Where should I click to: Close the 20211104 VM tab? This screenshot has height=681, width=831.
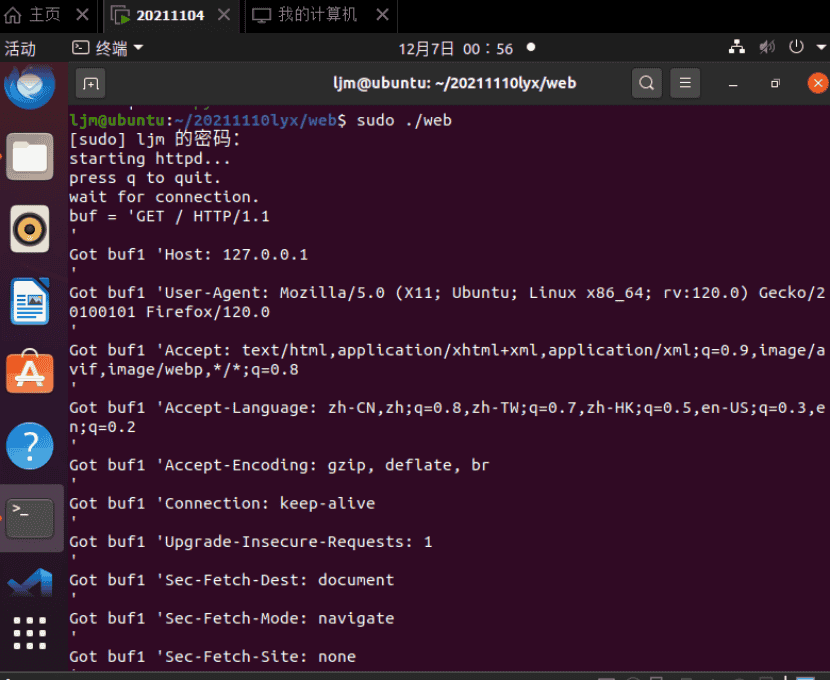tap(225, 15)
